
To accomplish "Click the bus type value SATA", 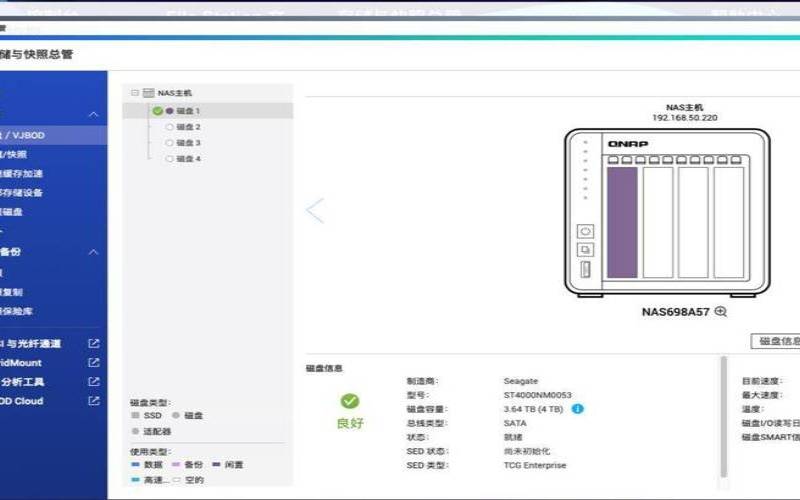I will [x=515, y=423].
